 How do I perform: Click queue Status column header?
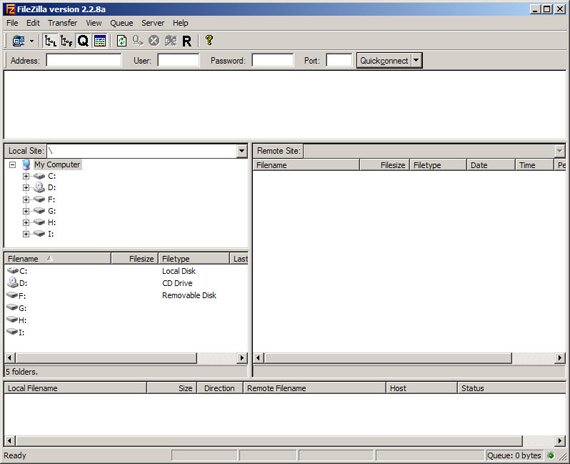coord(511,388)
